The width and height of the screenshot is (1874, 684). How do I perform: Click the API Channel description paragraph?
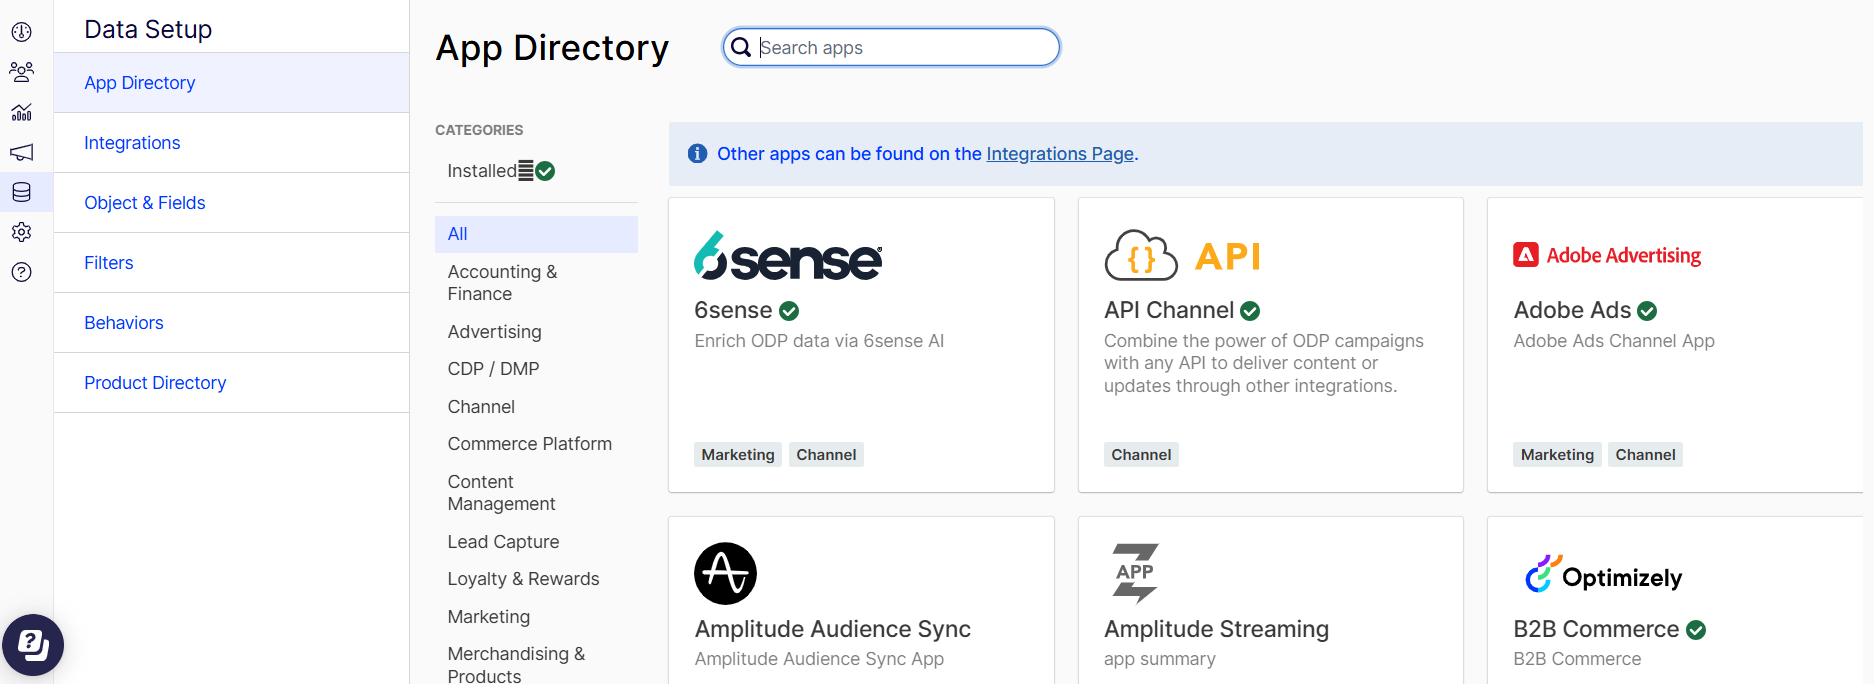click(x=1264, y=363)
